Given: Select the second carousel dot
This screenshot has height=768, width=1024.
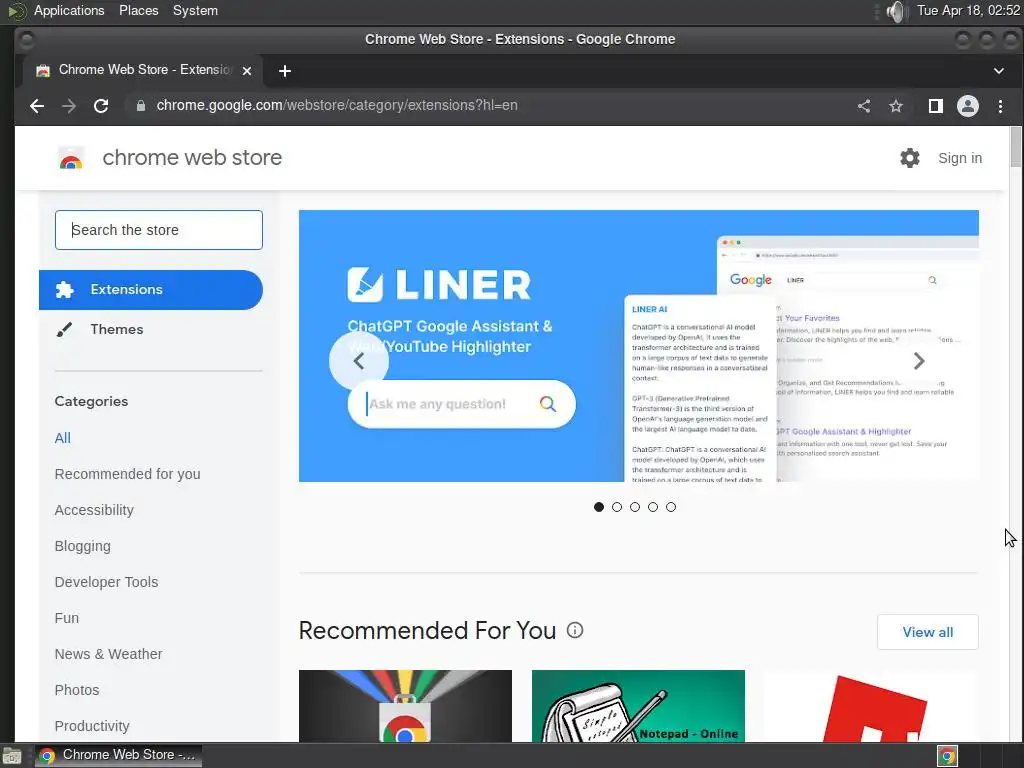Looking at the screenshot, I should [x=617, y=507].
